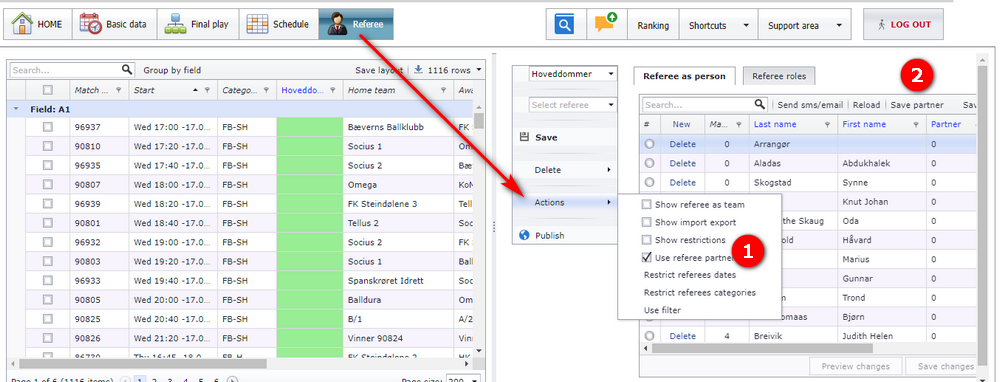
Task: Expand the Shortcuts dropdown
Action: click(x=746, y=26)
